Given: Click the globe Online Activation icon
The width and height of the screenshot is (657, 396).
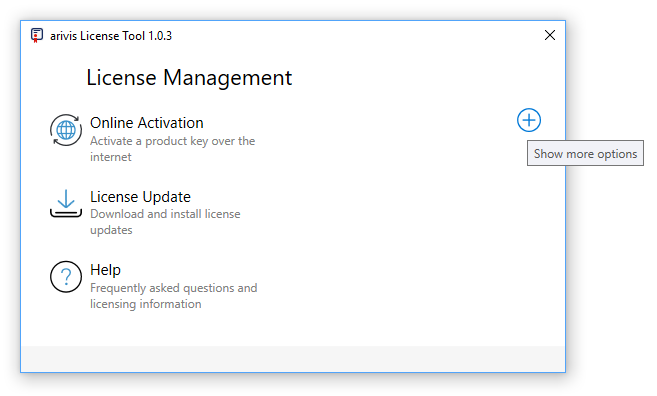Looking at the screenshot, I should tap(66, 130).
